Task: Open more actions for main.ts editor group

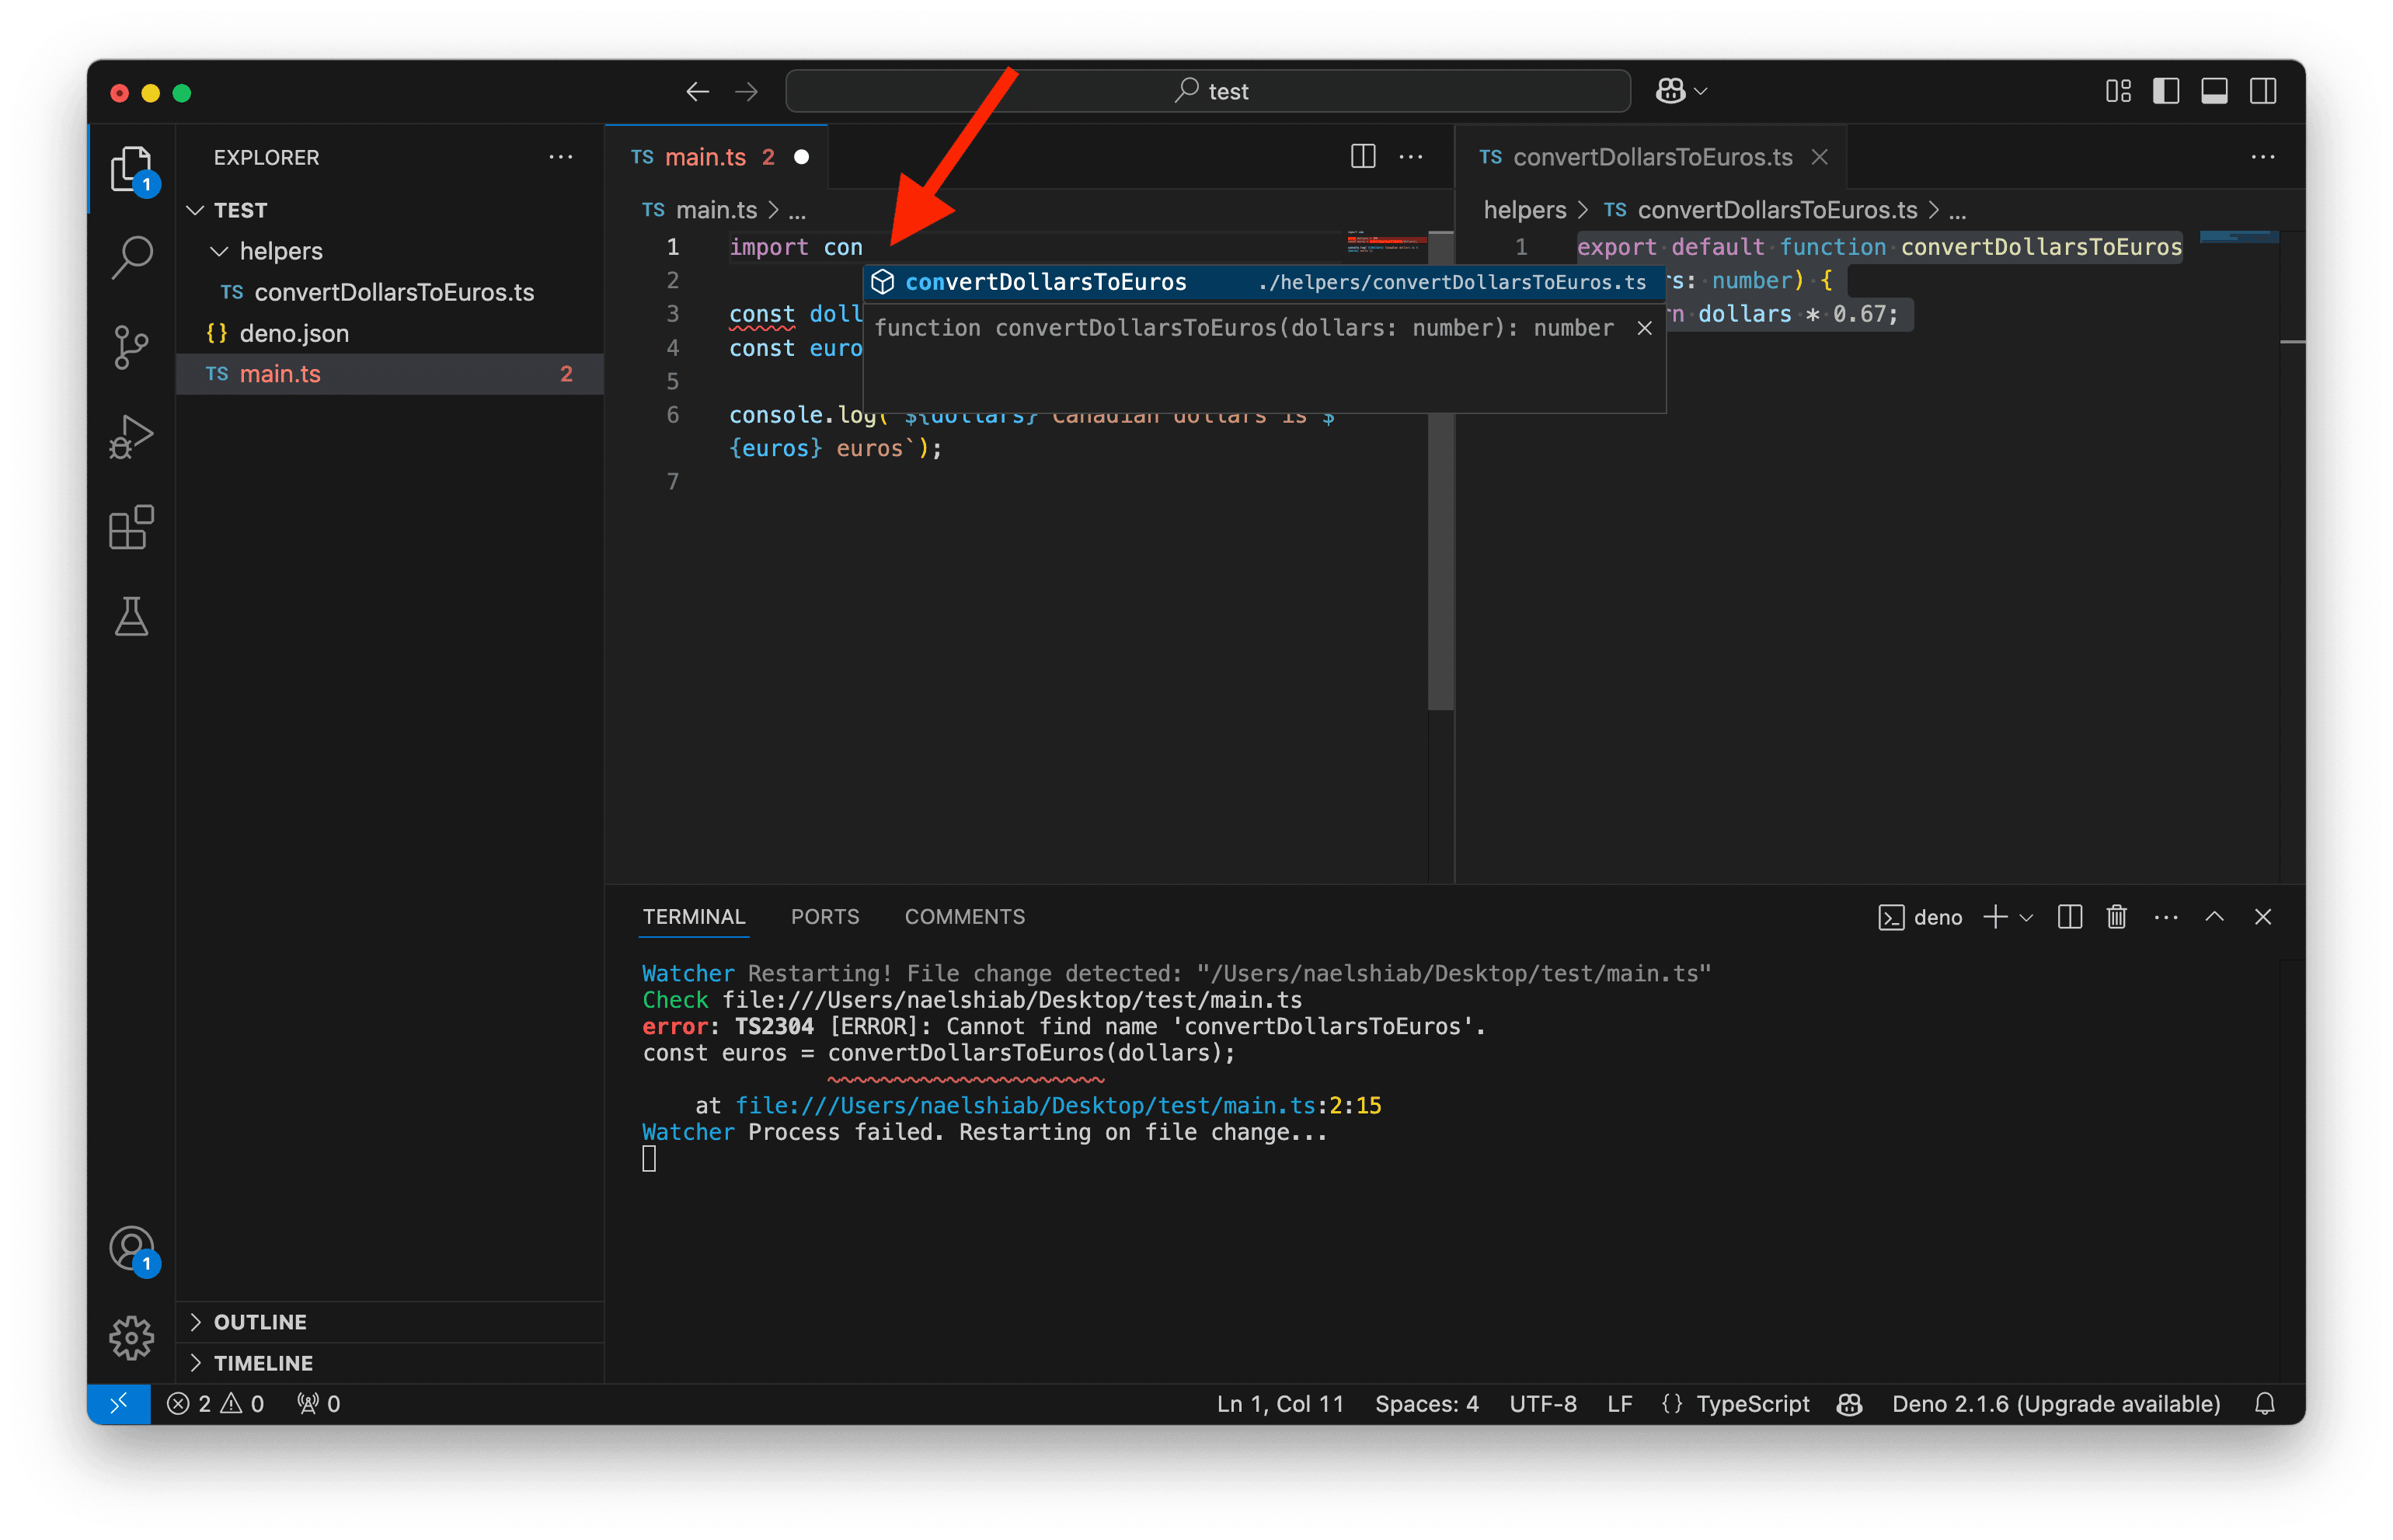Action: [x=1411, y=157]
